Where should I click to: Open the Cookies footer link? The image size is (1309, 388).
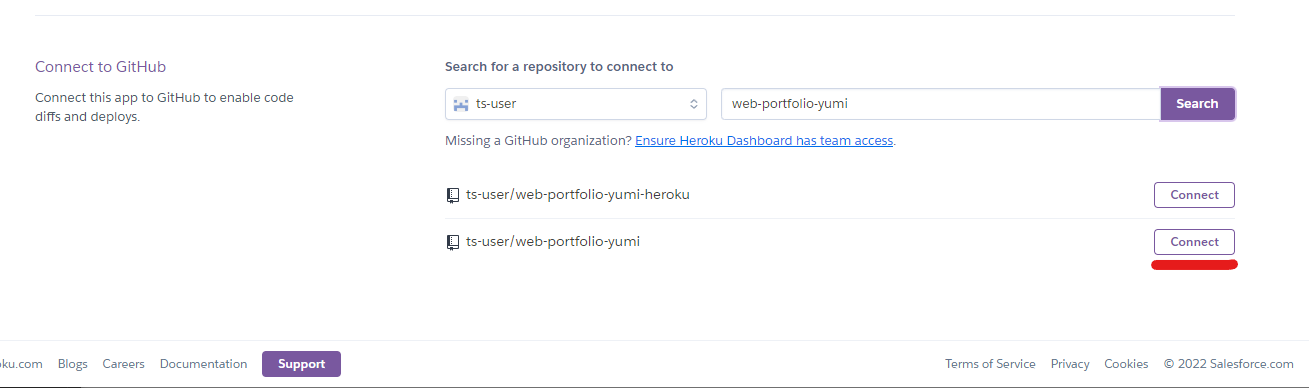(x=1126, y=364)
